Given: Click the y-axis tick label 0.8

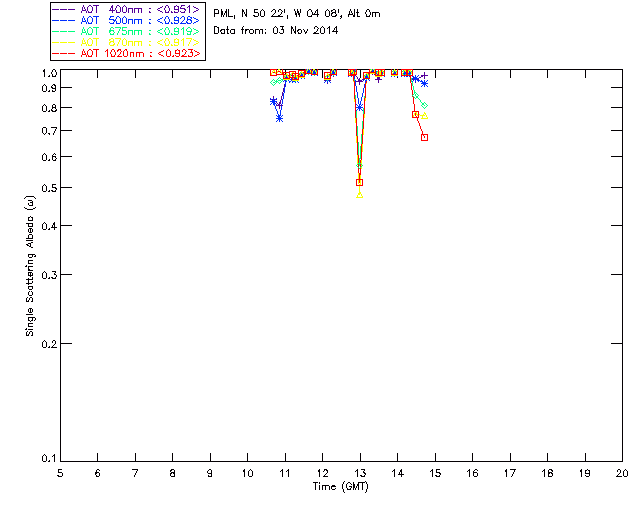Looking at the screenshot, I should click(x=49, y=108).
